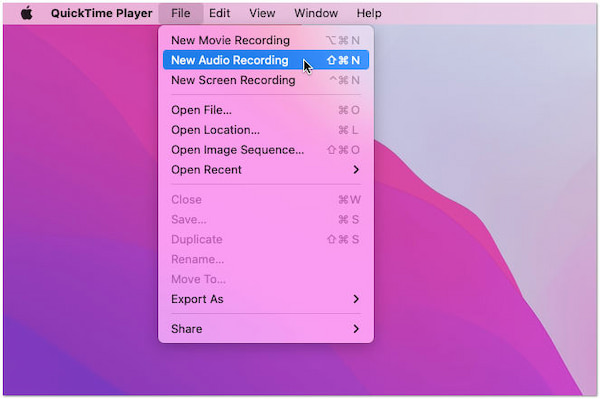Open the QuickTime Player application menu

coord(101,13)
